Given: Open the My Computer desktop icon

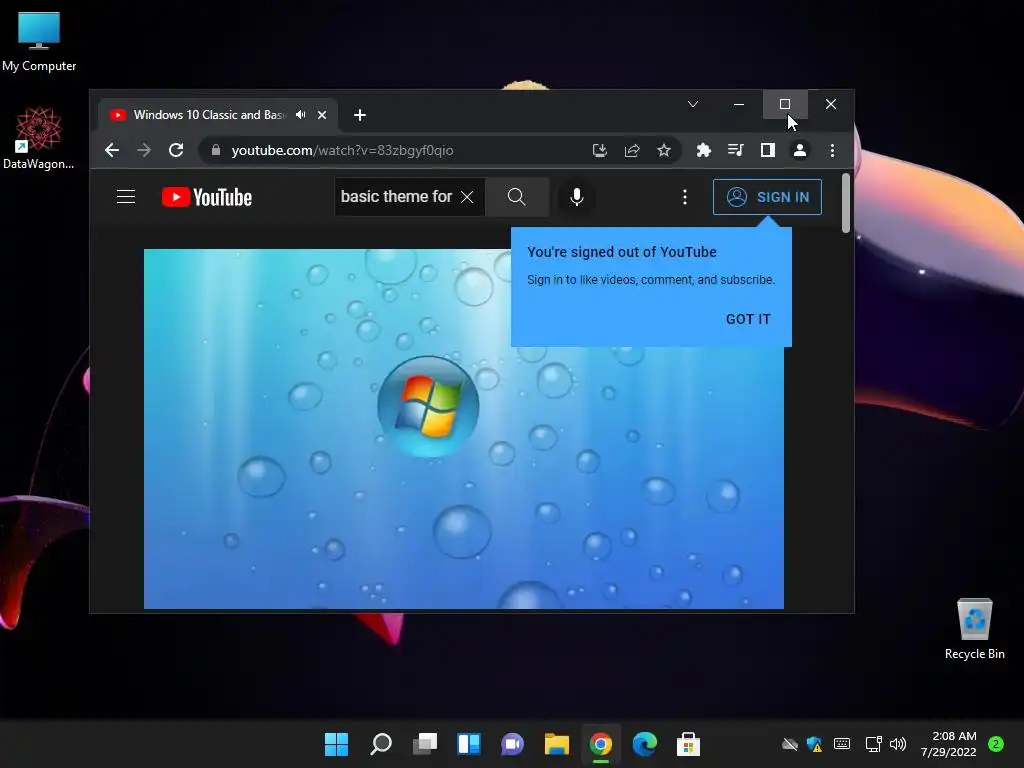Looking at the screenshot, I should (x=39, y=42).
